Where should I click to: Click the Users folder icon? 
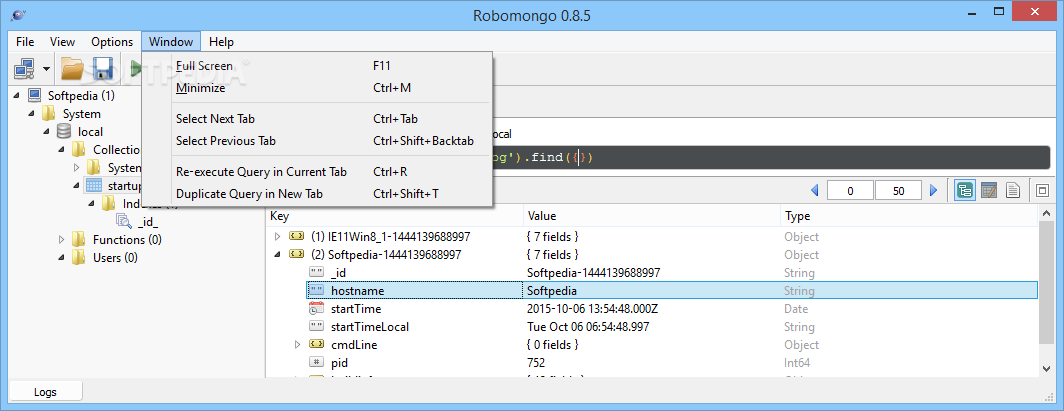click(79, 257)
